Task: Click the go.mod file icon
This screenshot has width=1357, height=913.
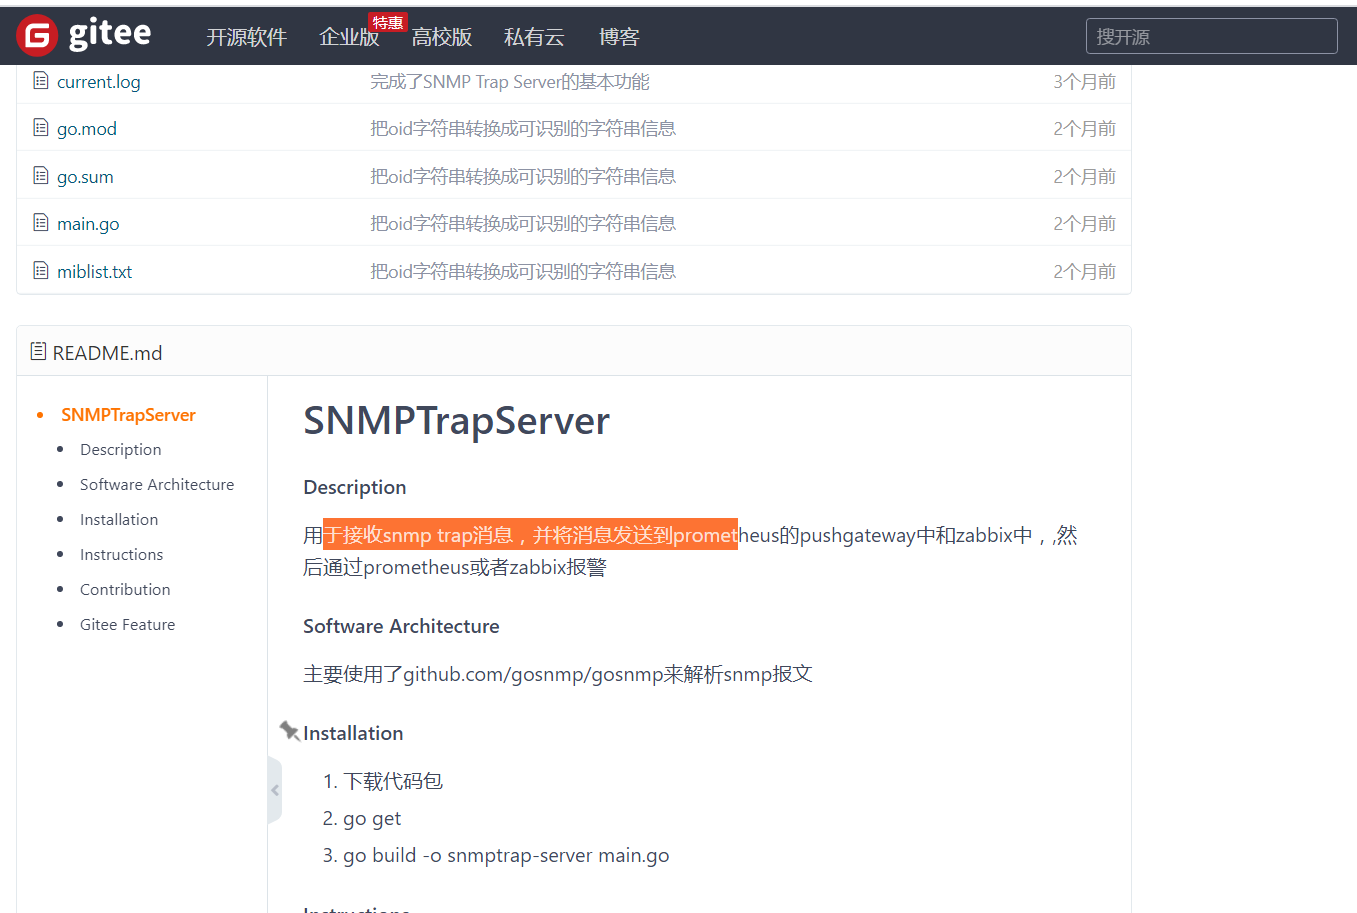Action: tap(41, 128)
